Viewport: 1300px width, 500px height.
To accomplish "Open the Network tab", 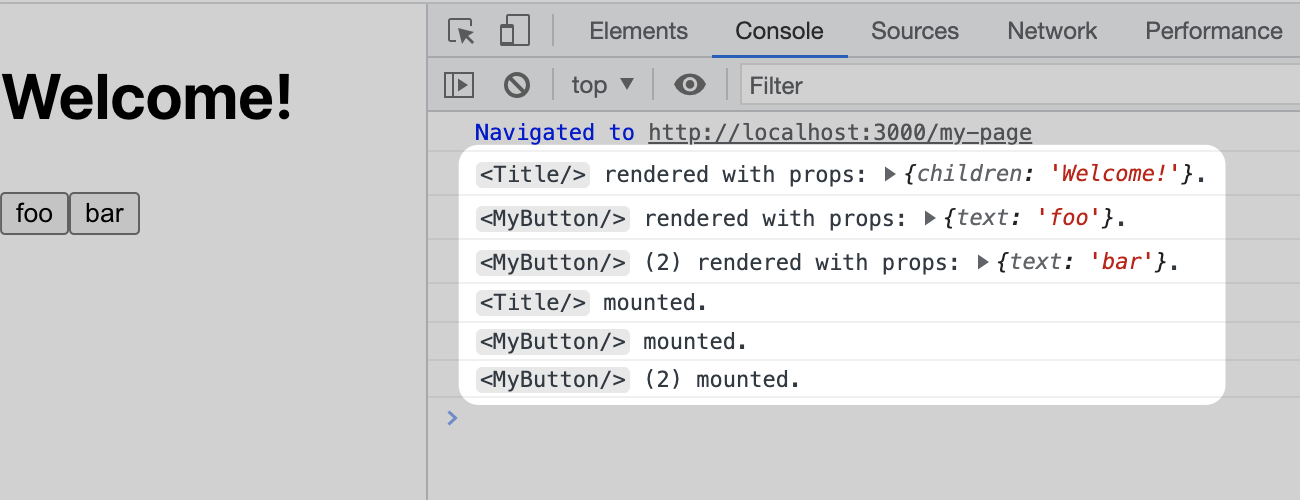I will pyautogui.click(x=1052, y=31).
